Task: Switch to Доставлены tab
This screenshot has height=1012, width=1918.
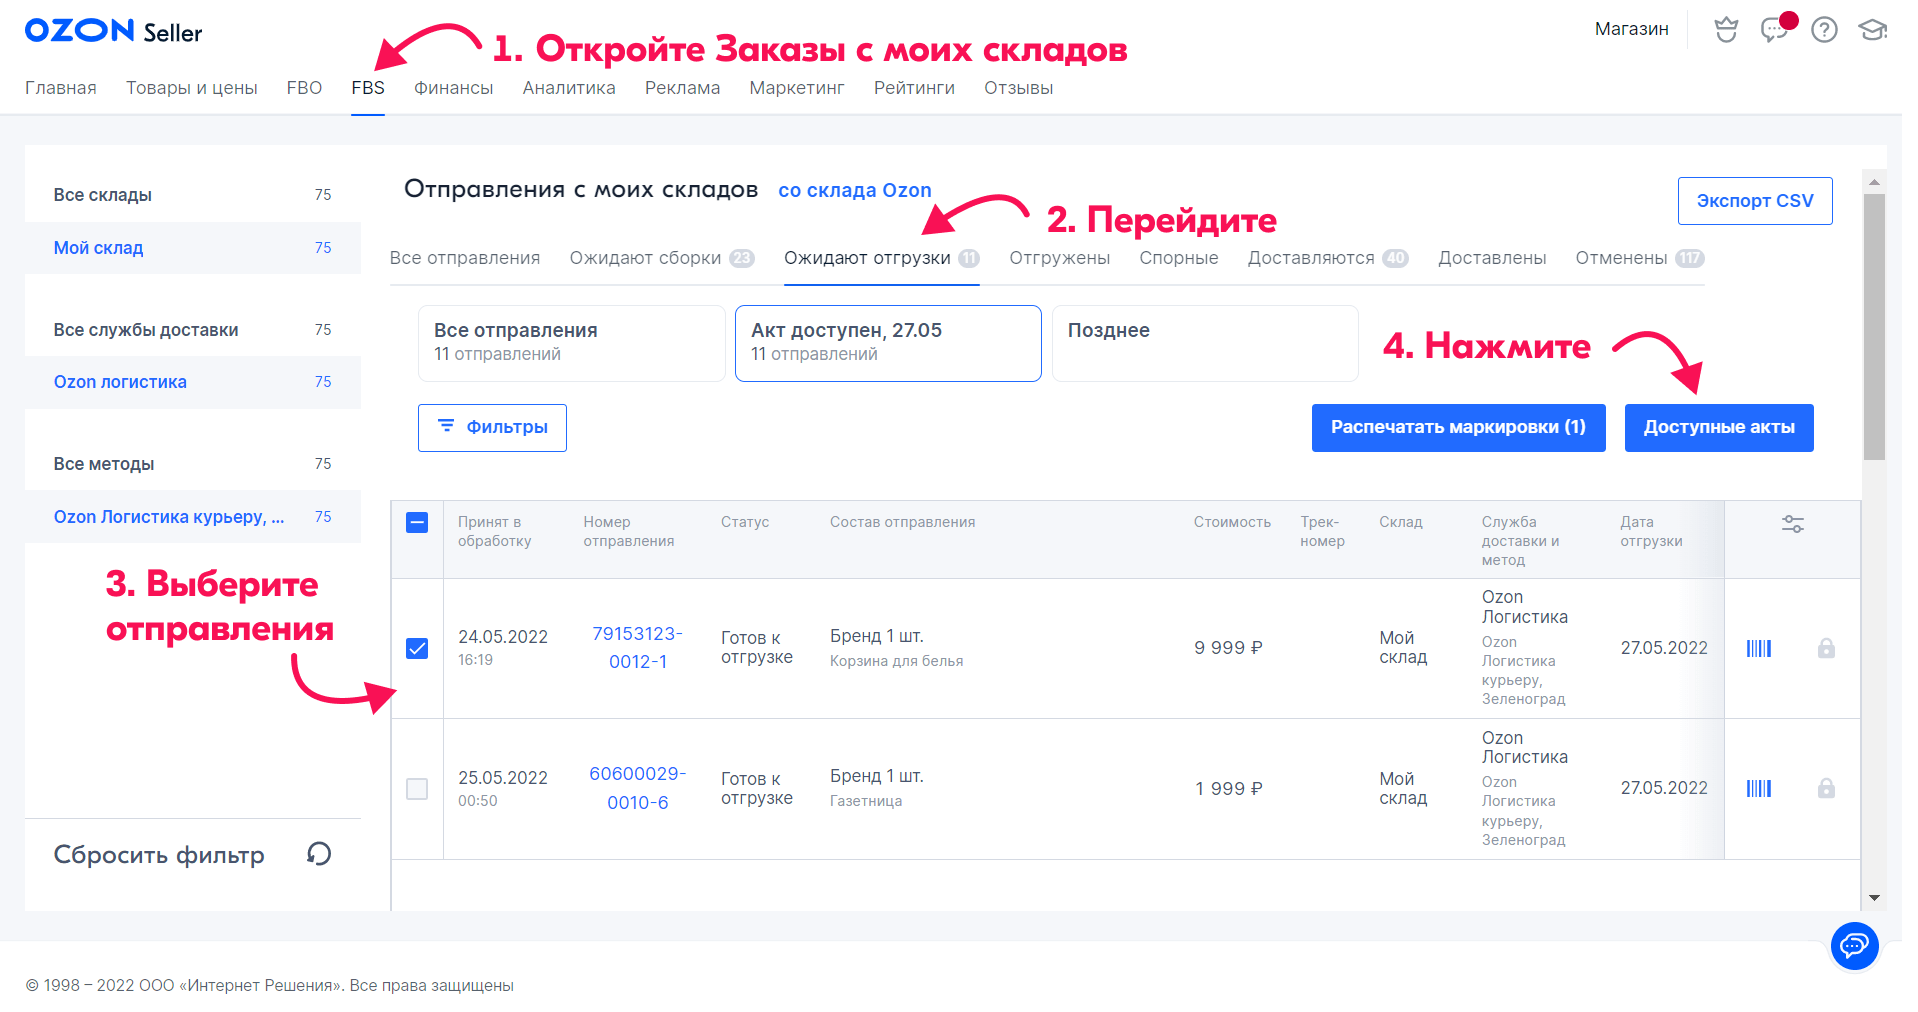Action: point(1492,258)
